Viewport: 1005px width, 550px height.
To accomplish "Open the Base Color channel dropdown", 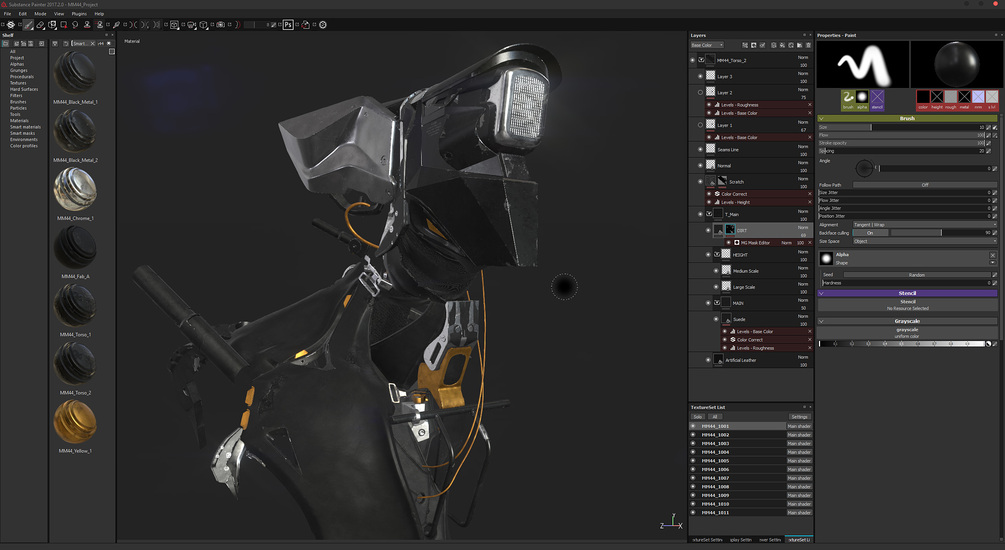I will 707,45.
